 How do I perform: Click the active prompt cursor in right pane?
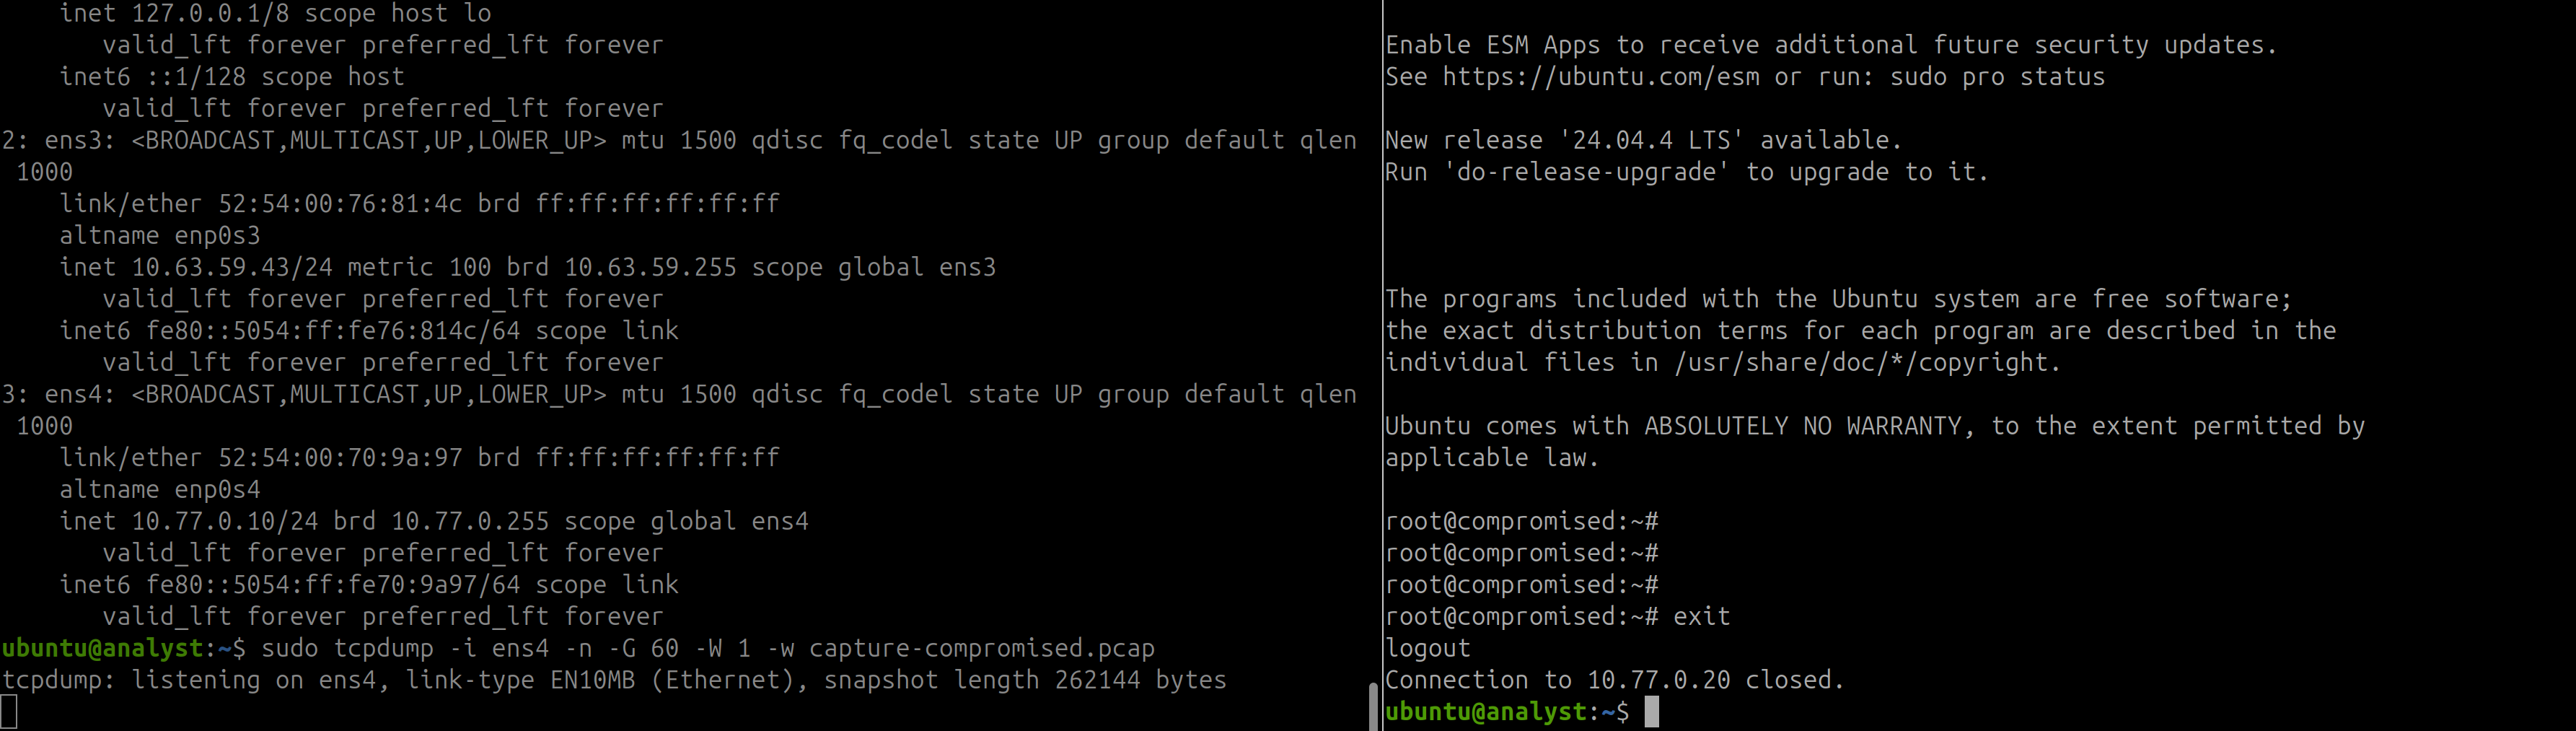point(1651,712)
